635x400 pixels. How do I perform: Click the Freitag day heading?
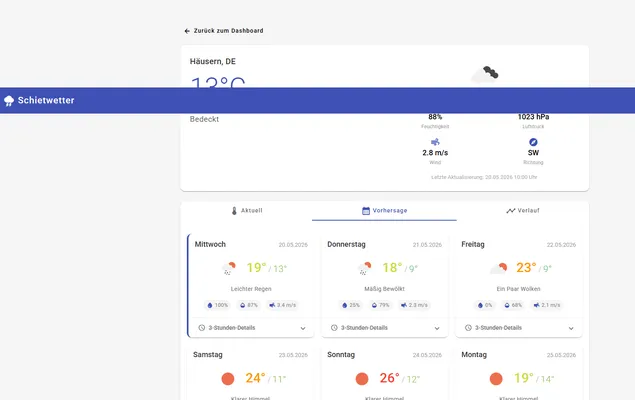[x=473, y=245]
